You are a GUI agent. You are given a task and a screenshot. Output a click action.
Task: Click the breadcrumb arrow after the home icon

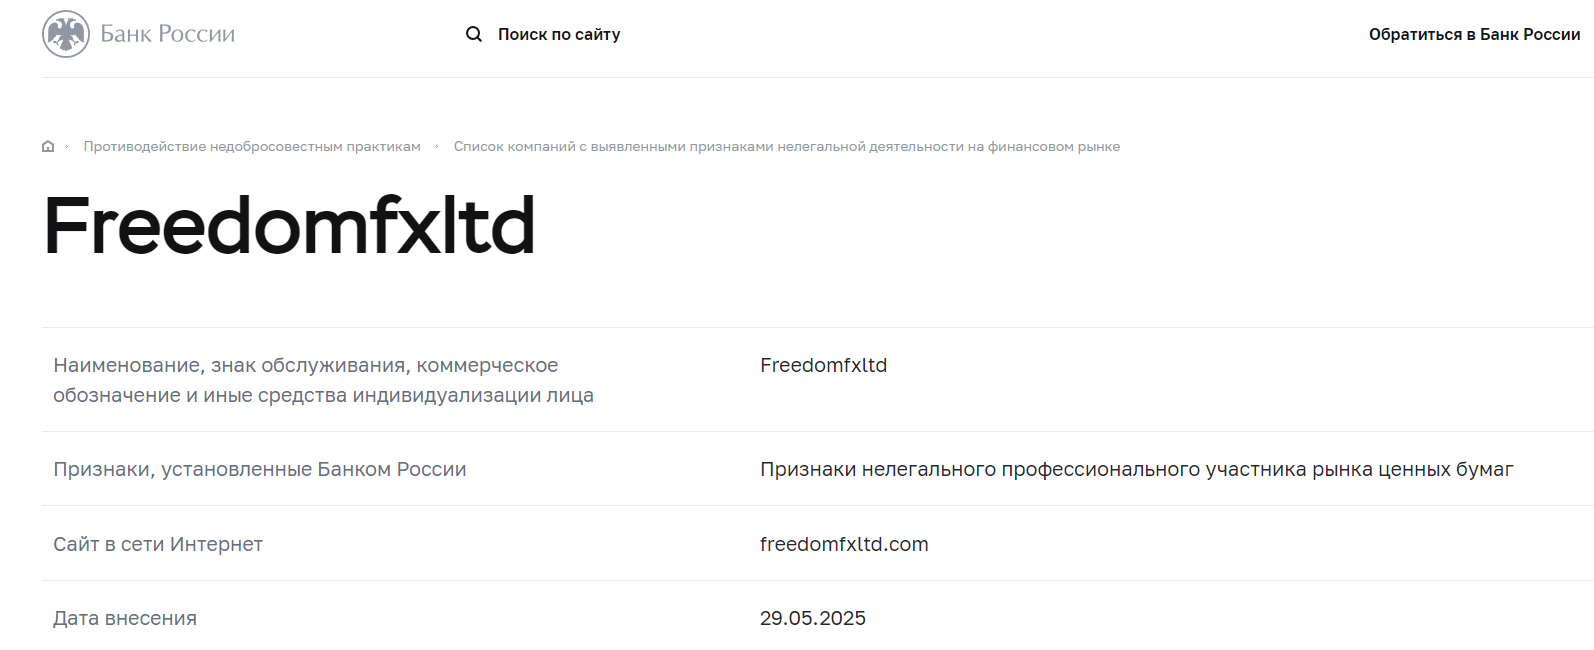(67, 147)
